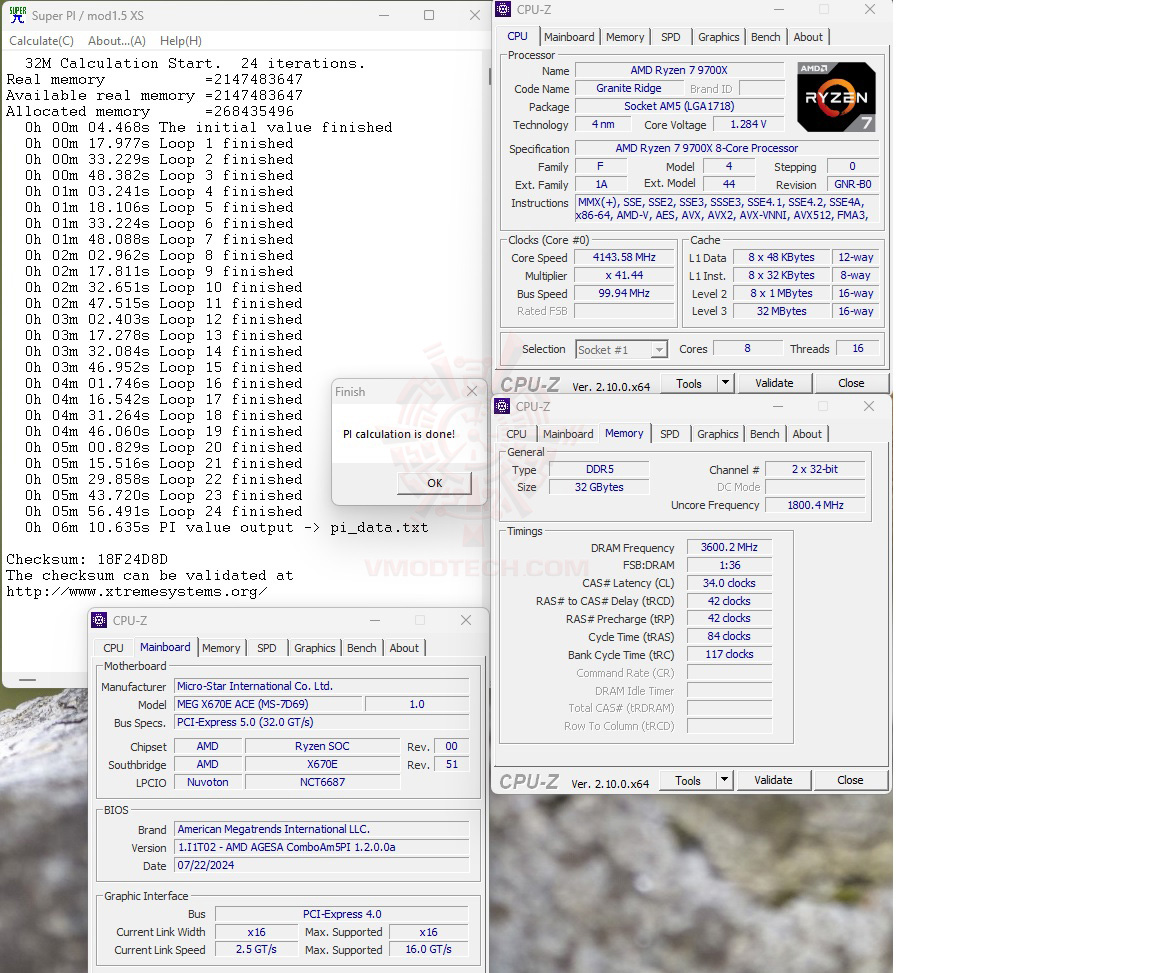Select SPD tab in Mainboard CPU-Z window
This screenshot has width=1152, height=973.
click(267, 648)
